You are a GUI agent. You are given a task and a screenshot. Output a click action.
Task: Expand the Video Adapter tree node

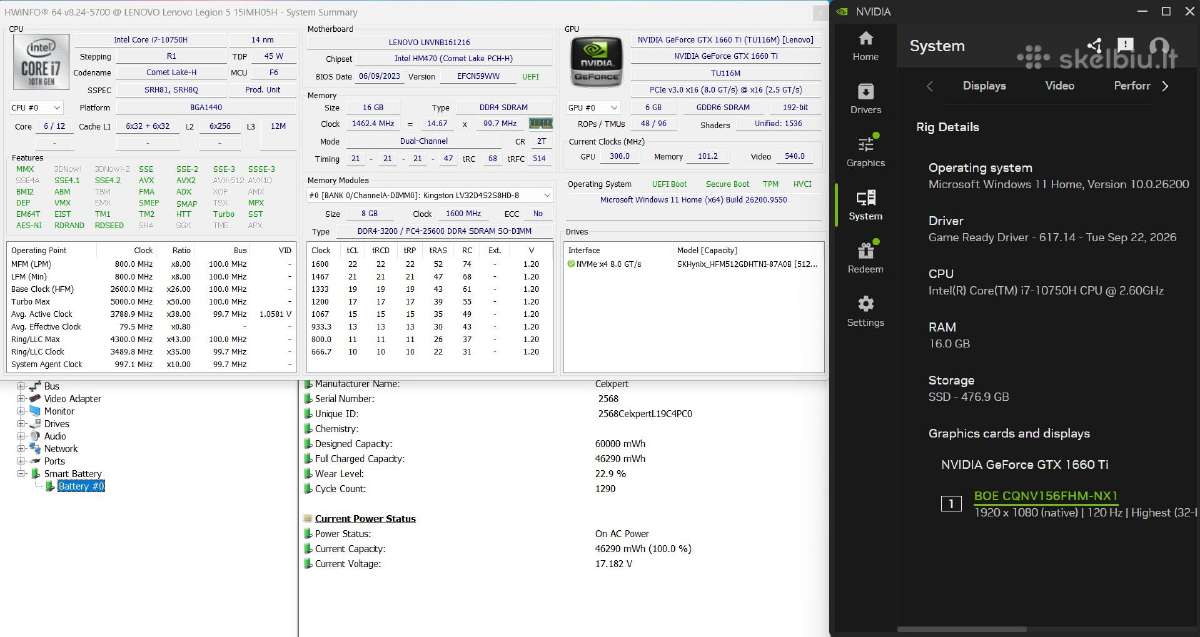(x=20, y=398)
